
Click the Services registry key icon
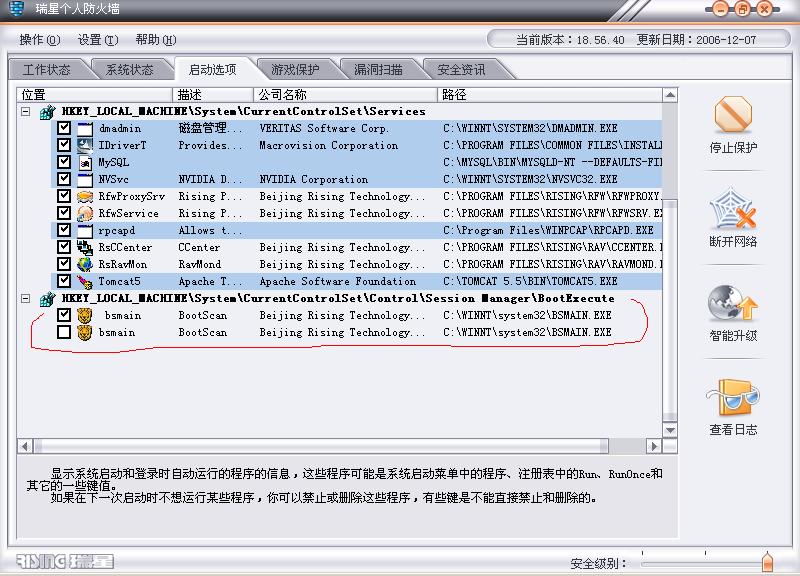tap(47, 112)
